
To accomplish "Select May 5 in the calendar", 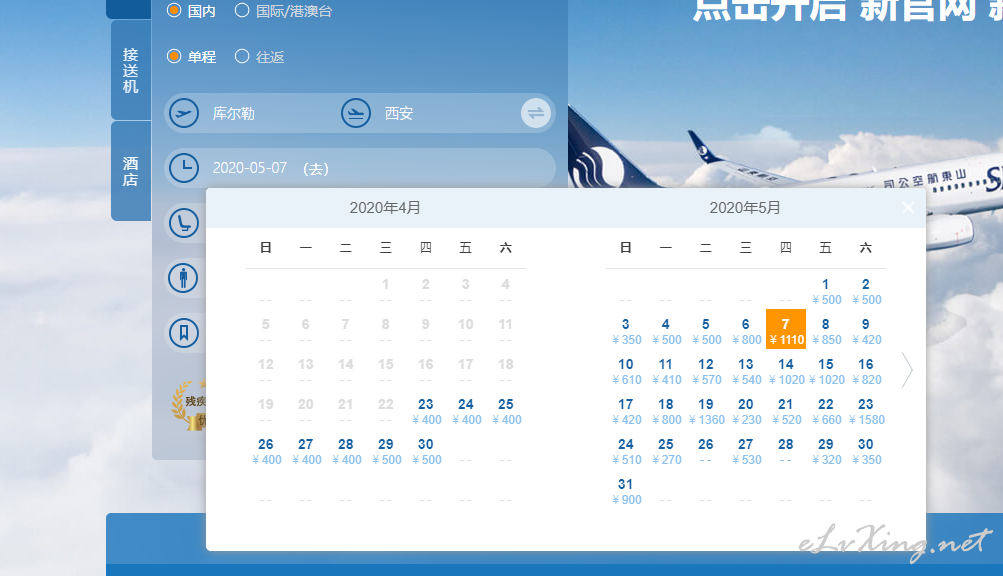I will [706, 331].
